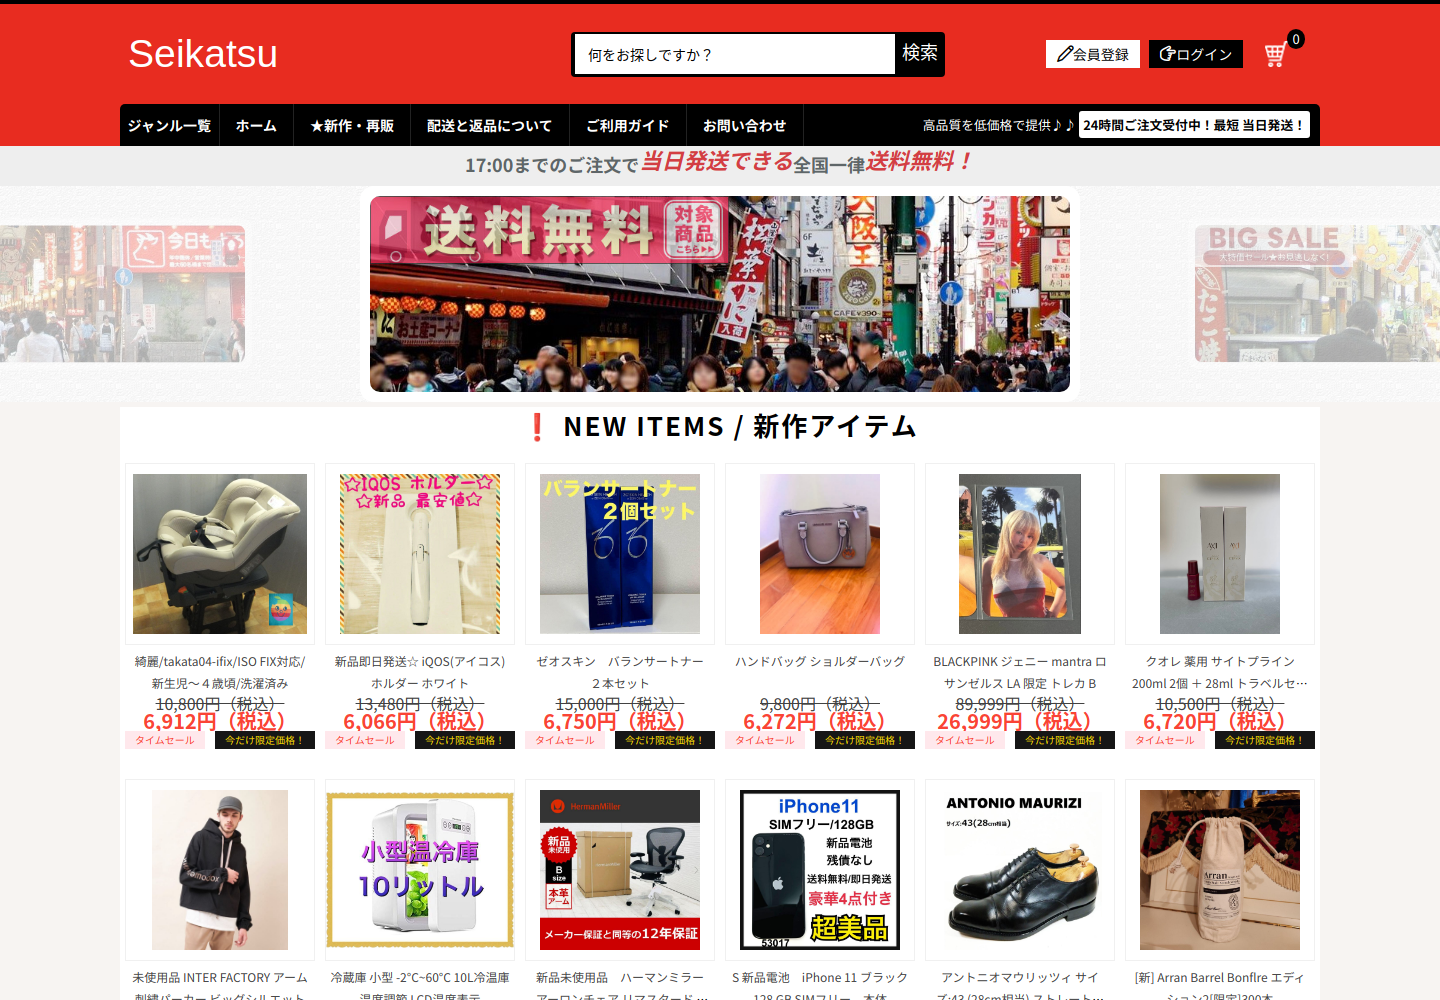Open the shopping cart icon
Image resolution: width=1440 pixels, height=1000 pixels.
tap(1276, 54)
